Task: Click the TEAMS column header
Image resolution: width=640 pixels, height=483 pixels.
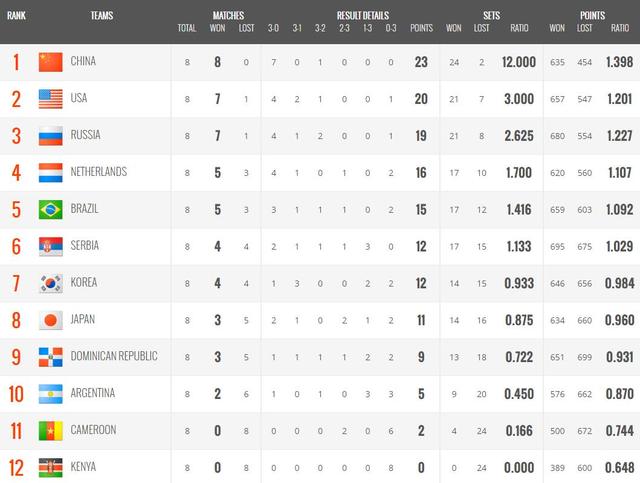Action: 101,16
